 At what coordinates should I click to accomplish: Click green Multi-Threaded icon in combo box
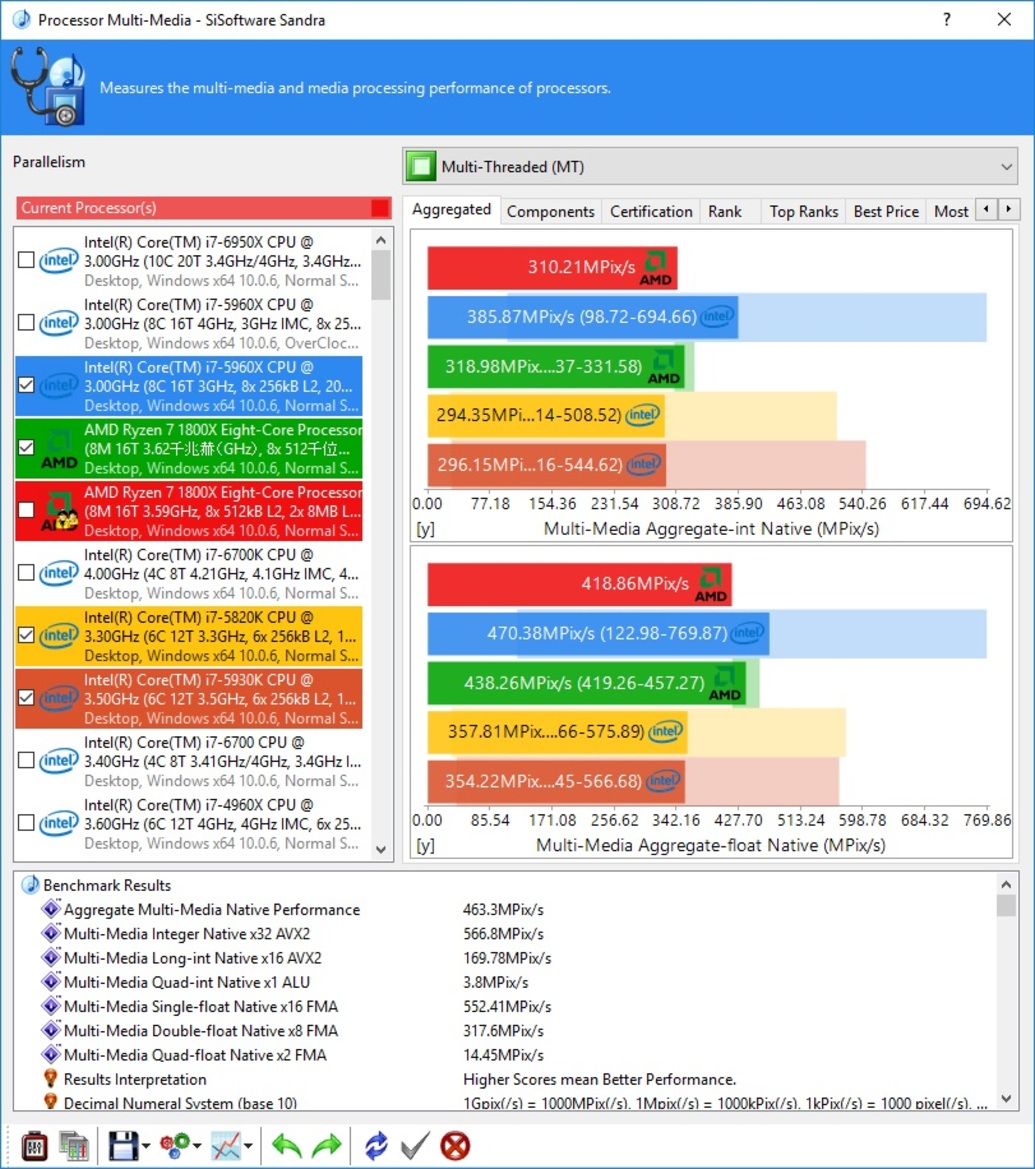tap(421, 166)
